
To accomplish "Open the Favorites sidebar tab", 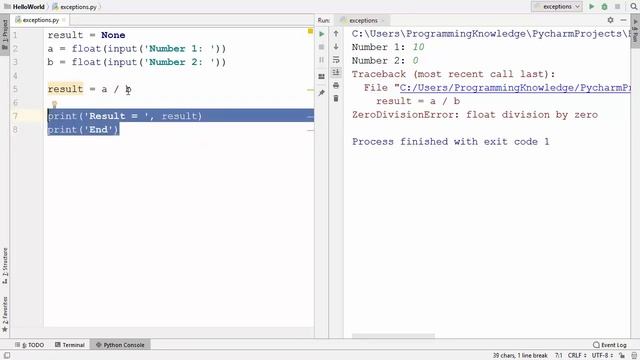I will (5, 314).
